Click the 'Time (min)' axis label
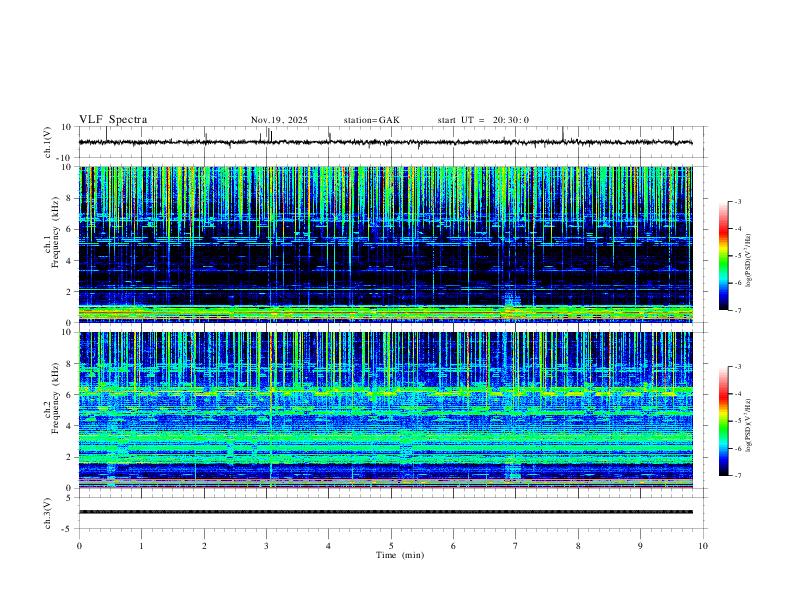 [400, 555]
